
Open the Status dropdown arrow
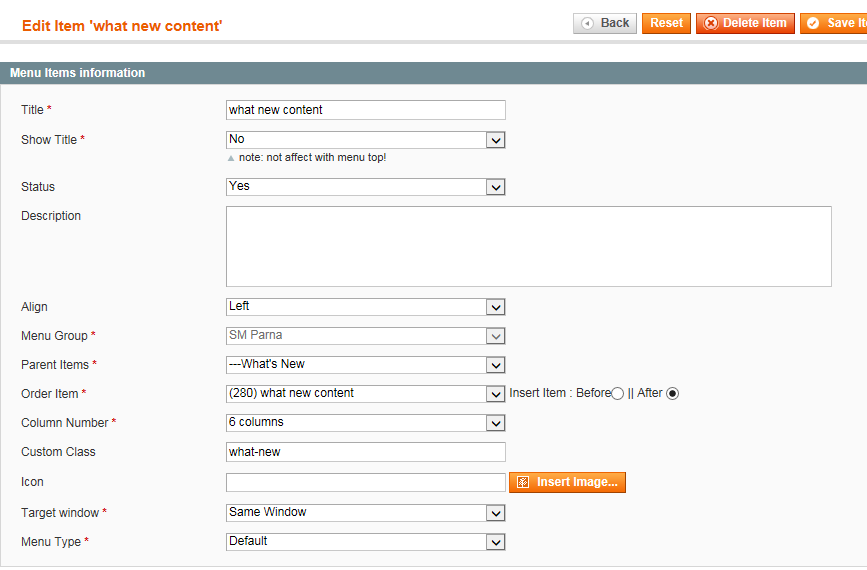(495, 187)
